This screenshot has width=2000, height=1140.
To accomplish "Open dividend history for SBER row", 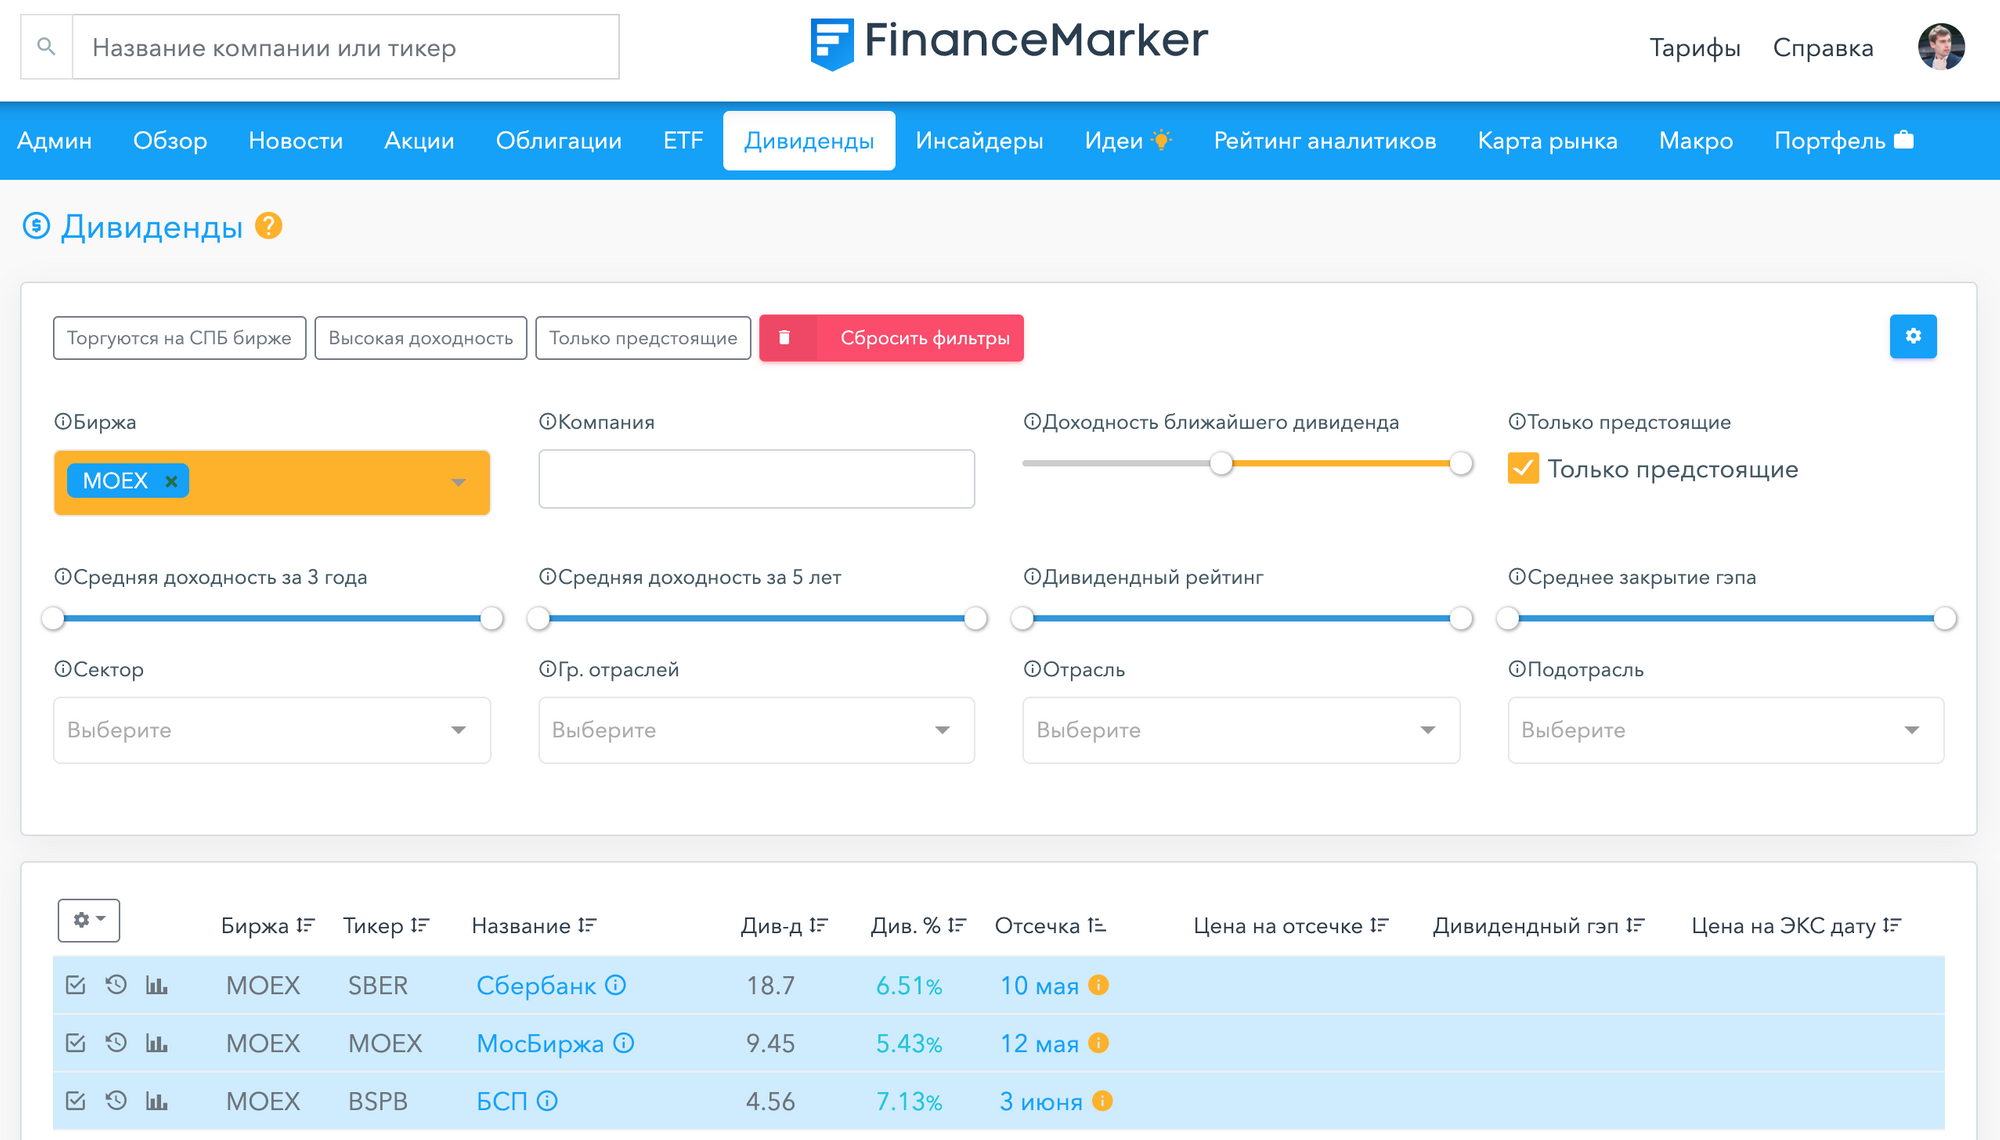I will (116, 985).
